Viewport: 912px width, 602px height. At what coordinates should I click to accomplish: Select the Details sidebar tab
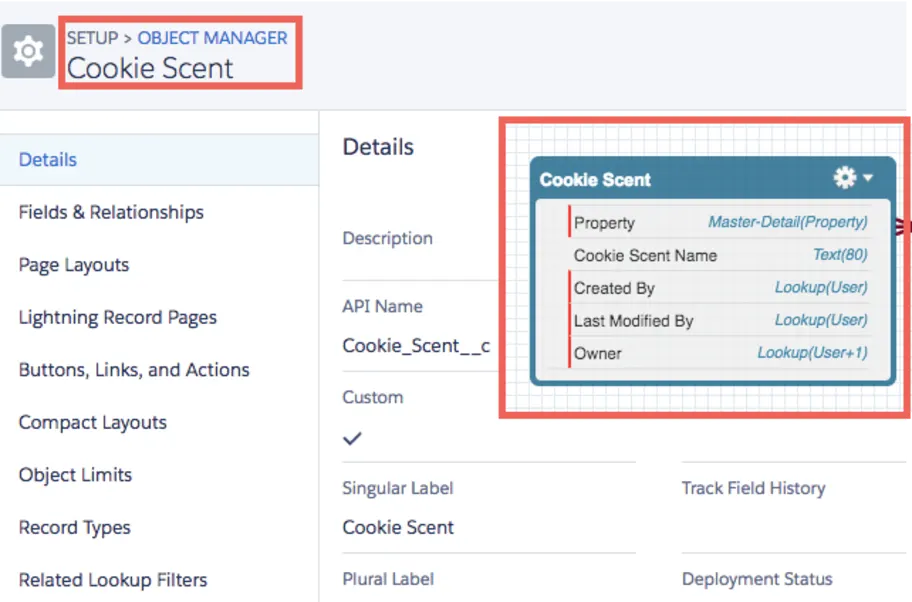pos(159,160)
